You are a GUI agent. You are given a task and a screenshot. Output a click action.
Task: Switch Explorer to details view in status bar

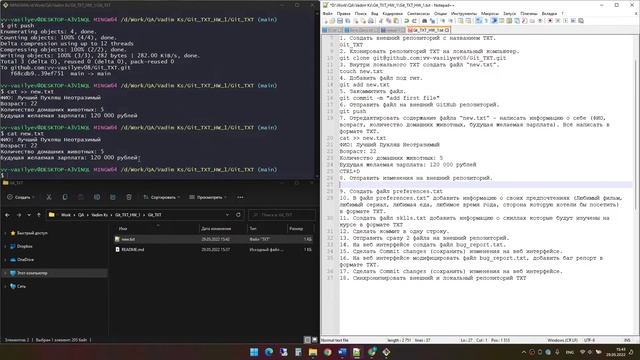(x=308, y=340)
